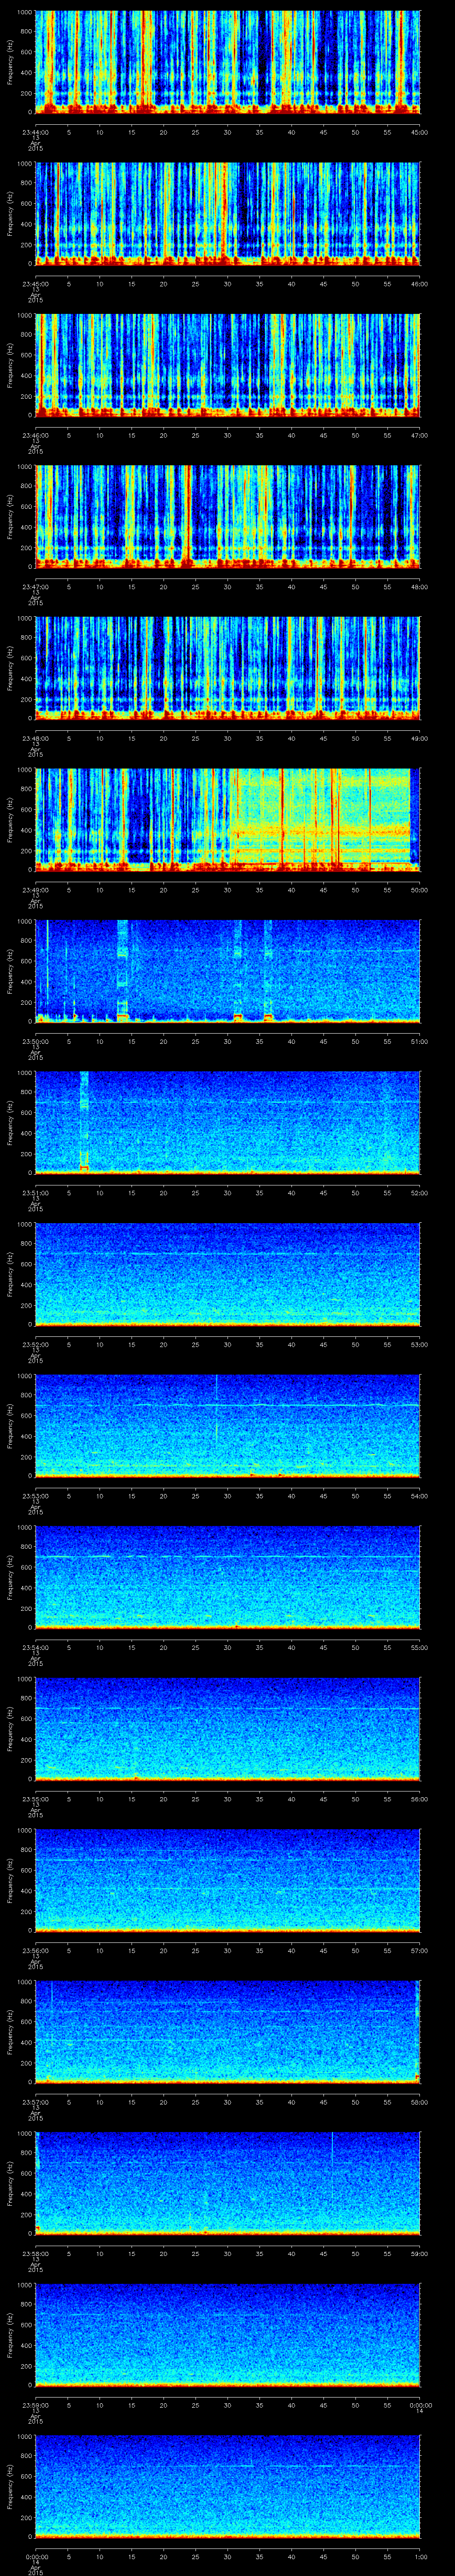This screenshot has width=455, height=2576.
Task: Click the '23:51:00' start time label
Action: (36, 1193)
